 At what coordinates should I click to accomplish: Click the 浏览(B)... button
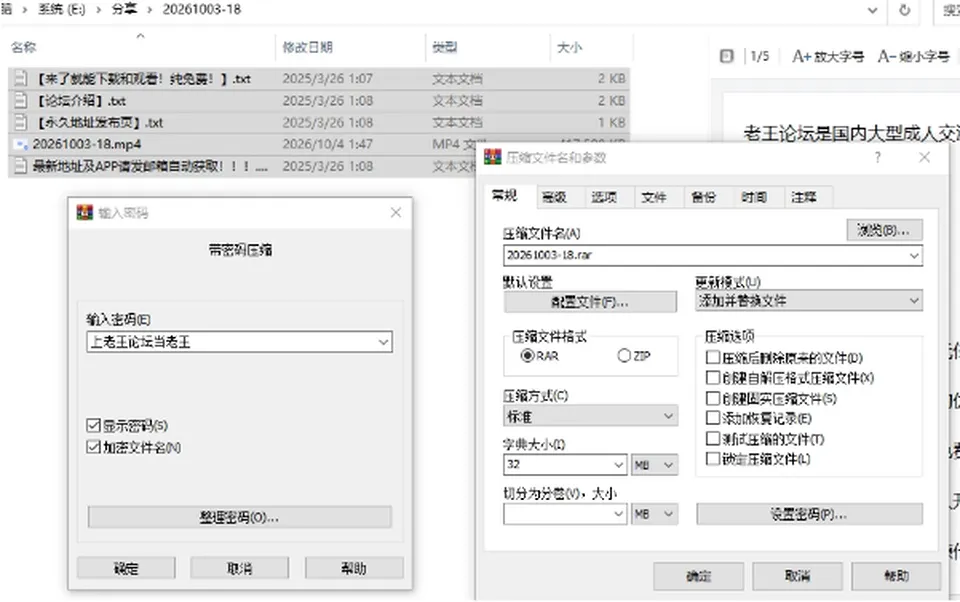[884, 230]
